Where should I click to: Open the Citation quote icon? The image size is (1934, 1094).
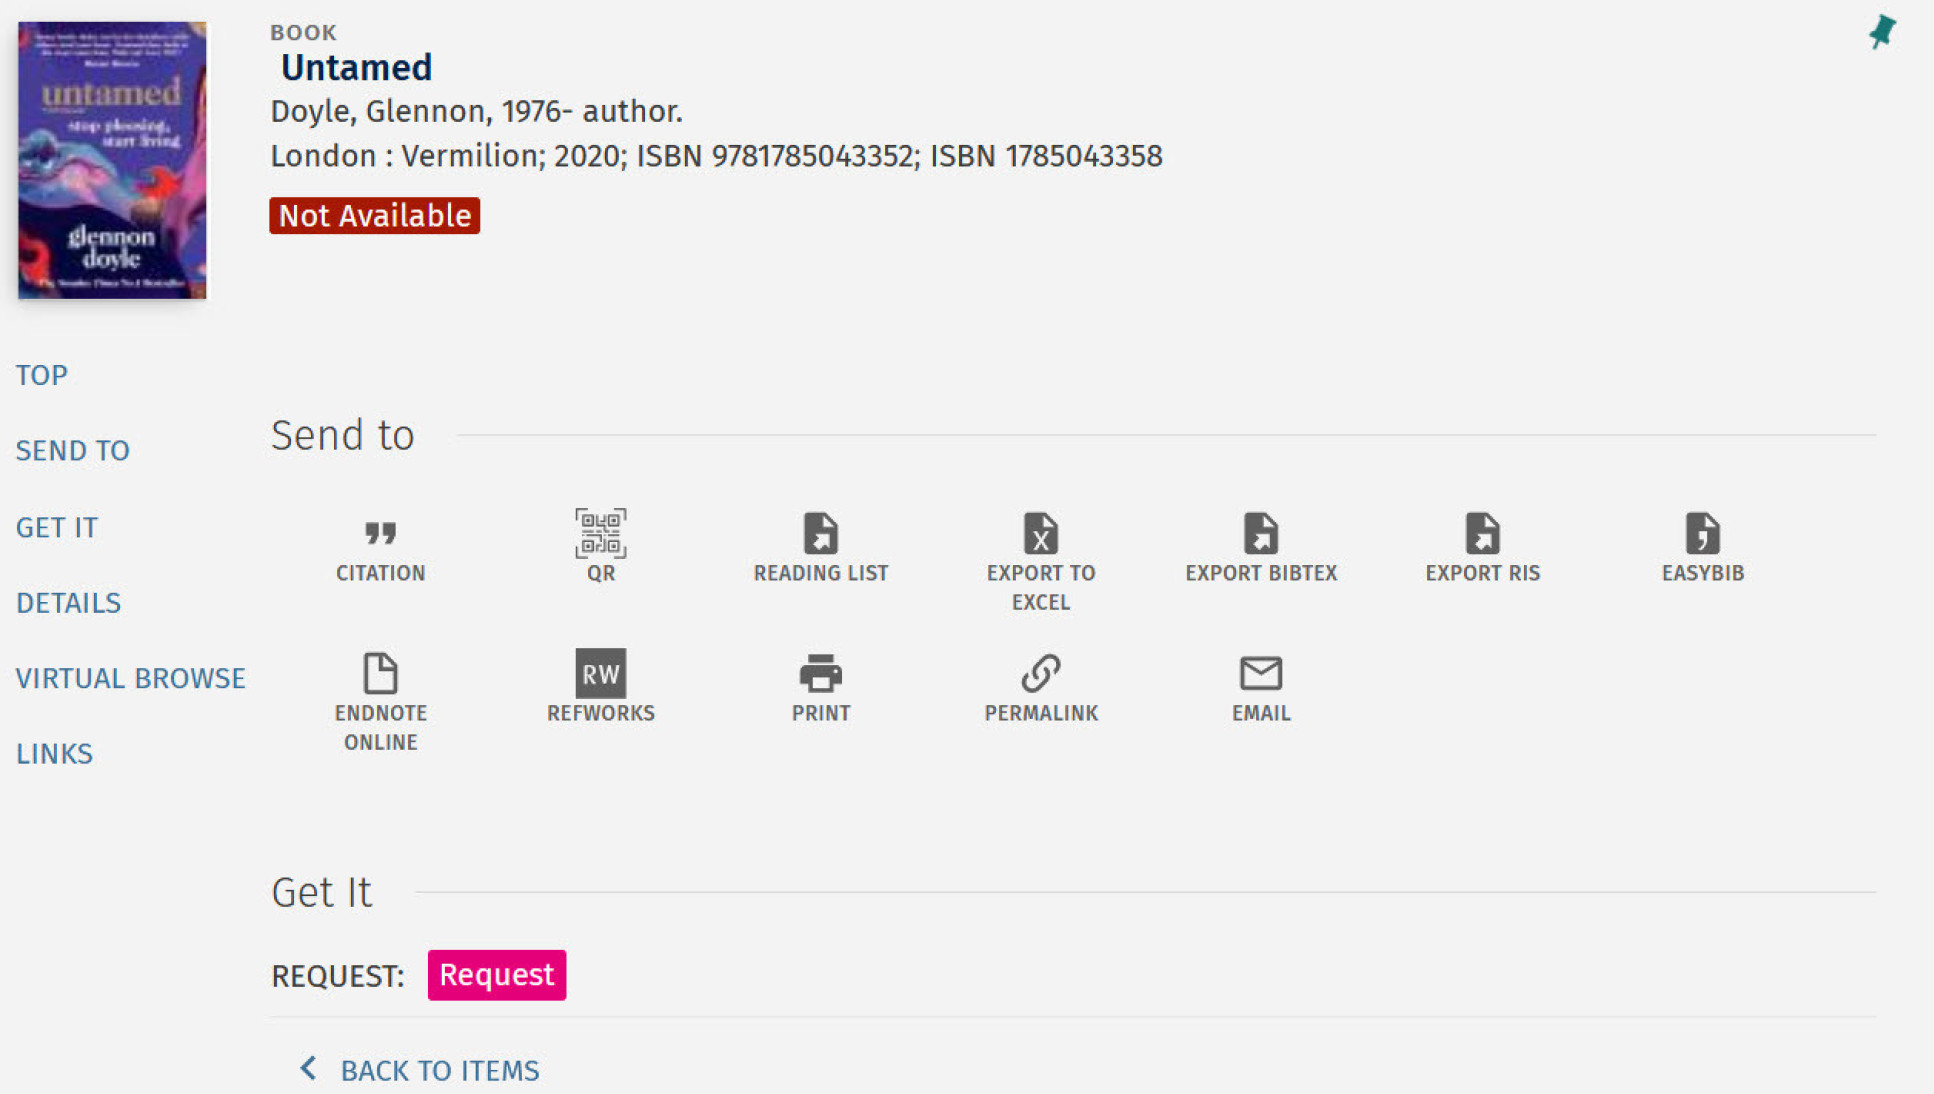(380, 547)
